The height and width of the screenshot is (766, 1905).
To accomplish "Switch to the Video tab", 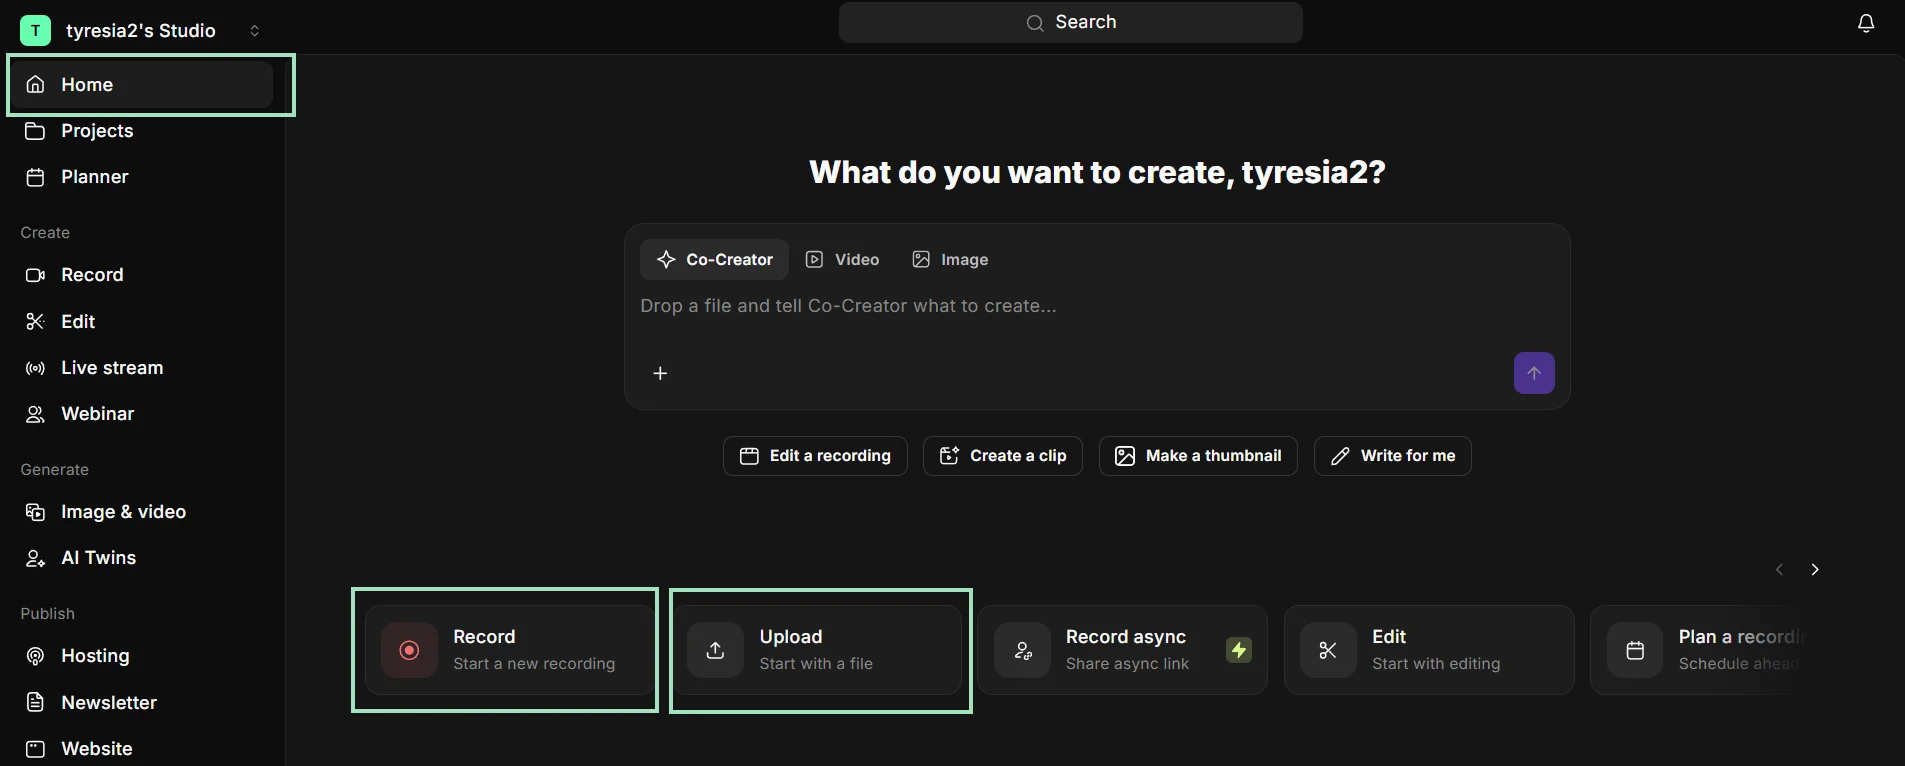I will tap(842, 260).
